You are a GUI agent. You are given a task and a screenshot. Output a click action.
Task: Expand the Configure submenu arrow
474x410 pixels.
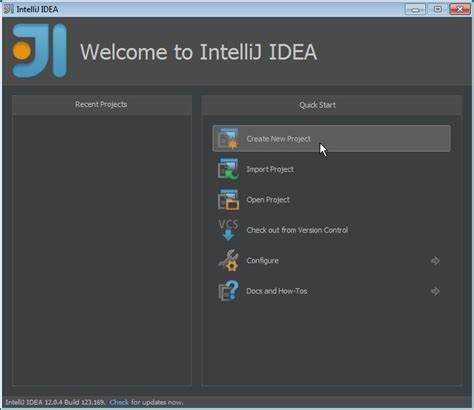click(x=435, y=261)
